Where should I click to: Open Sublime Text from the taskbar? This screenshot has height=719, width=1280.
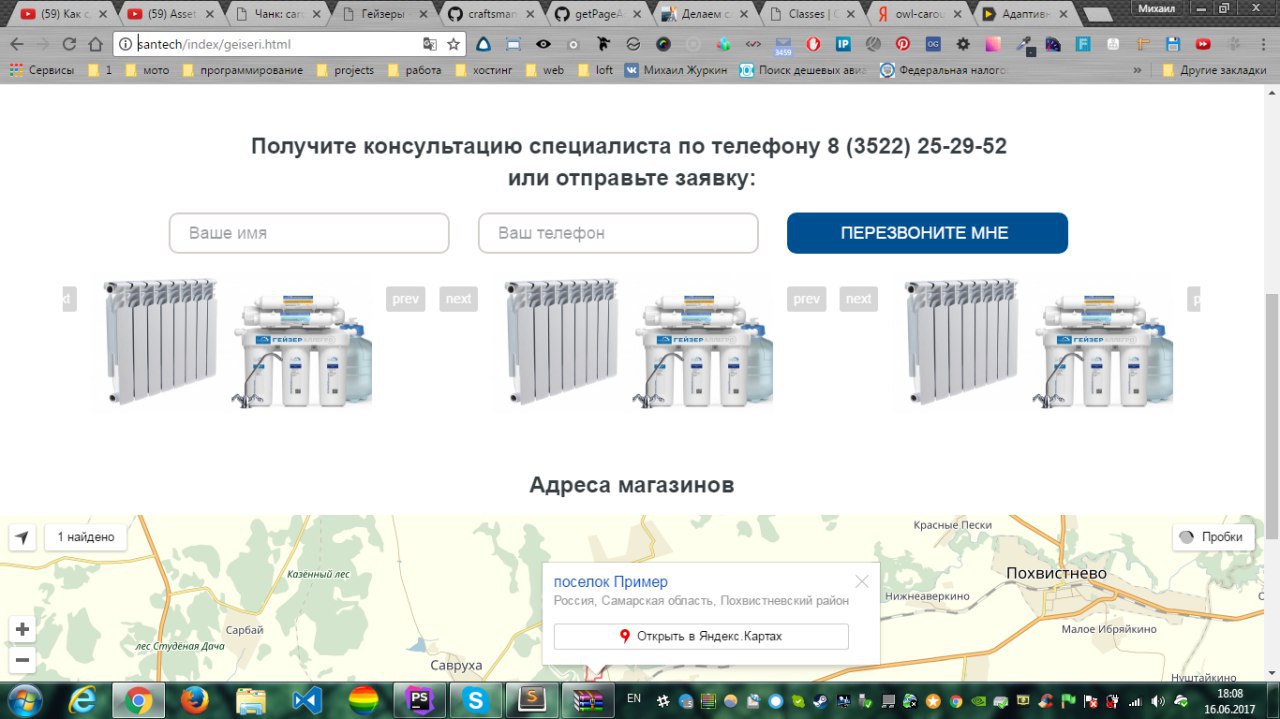pos(533,699)
